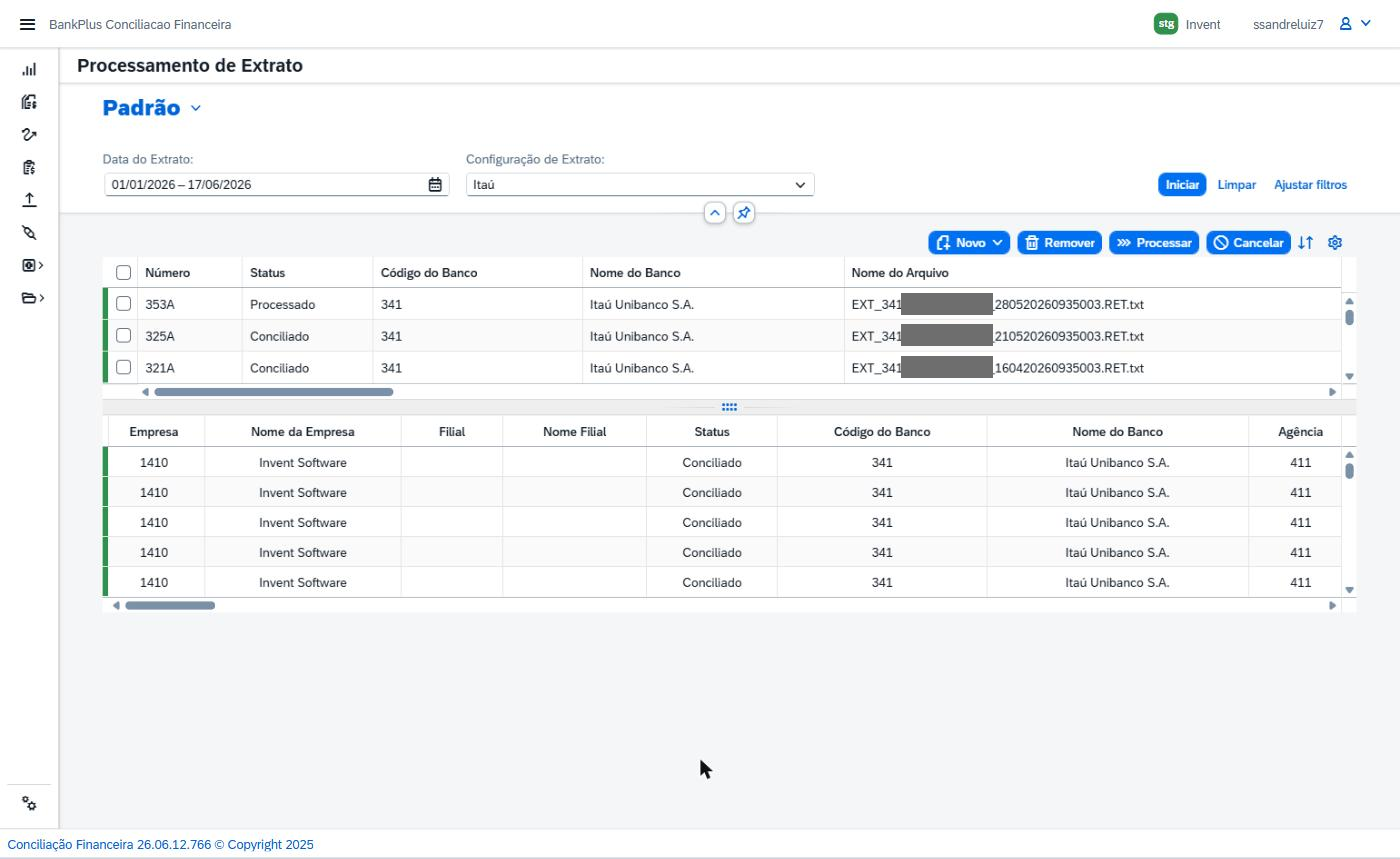
Task: Open the clipboard with dollar sidebar icon
Action: click(29, 167)
